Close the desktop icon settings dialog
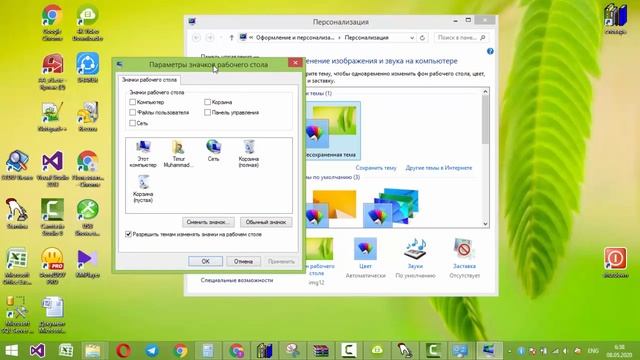The height and width of the screenshot is (360, 640). tap(295, 62)
